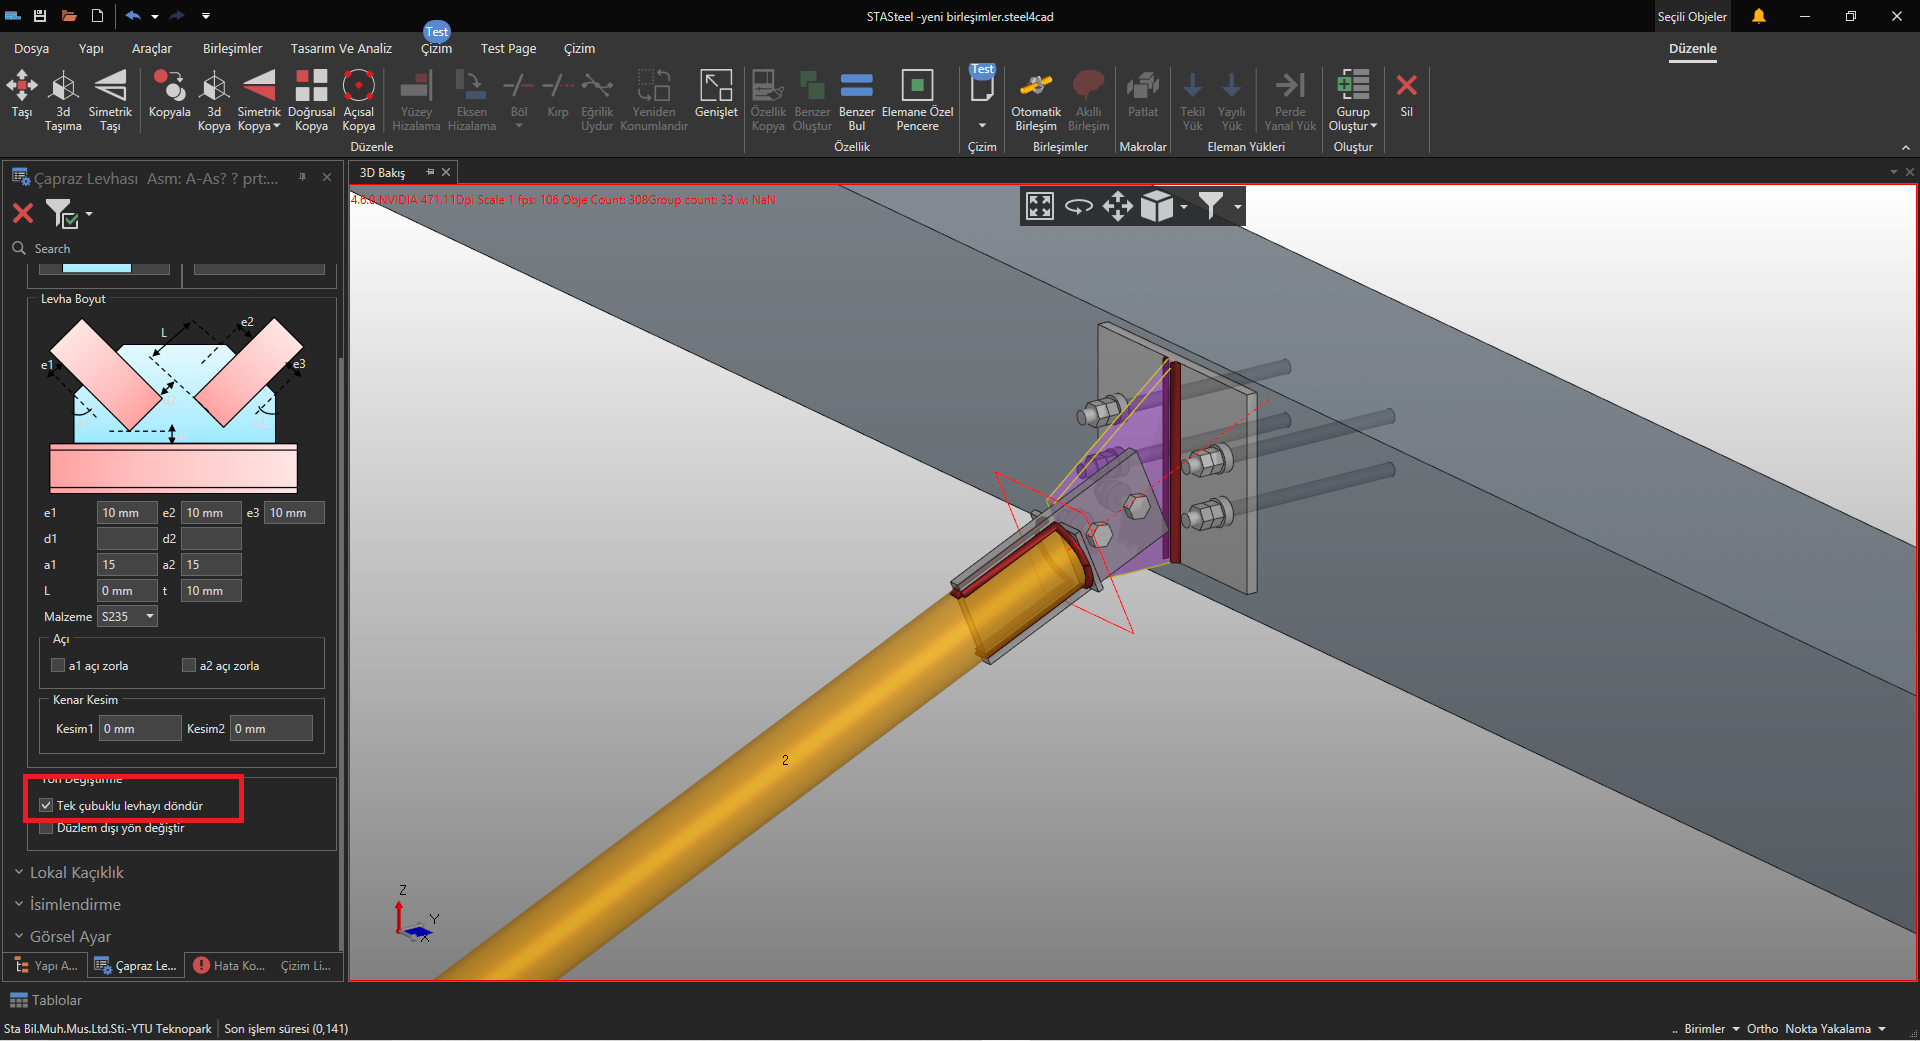Expand the Görsel Ayar section

[x=70, y=937]
